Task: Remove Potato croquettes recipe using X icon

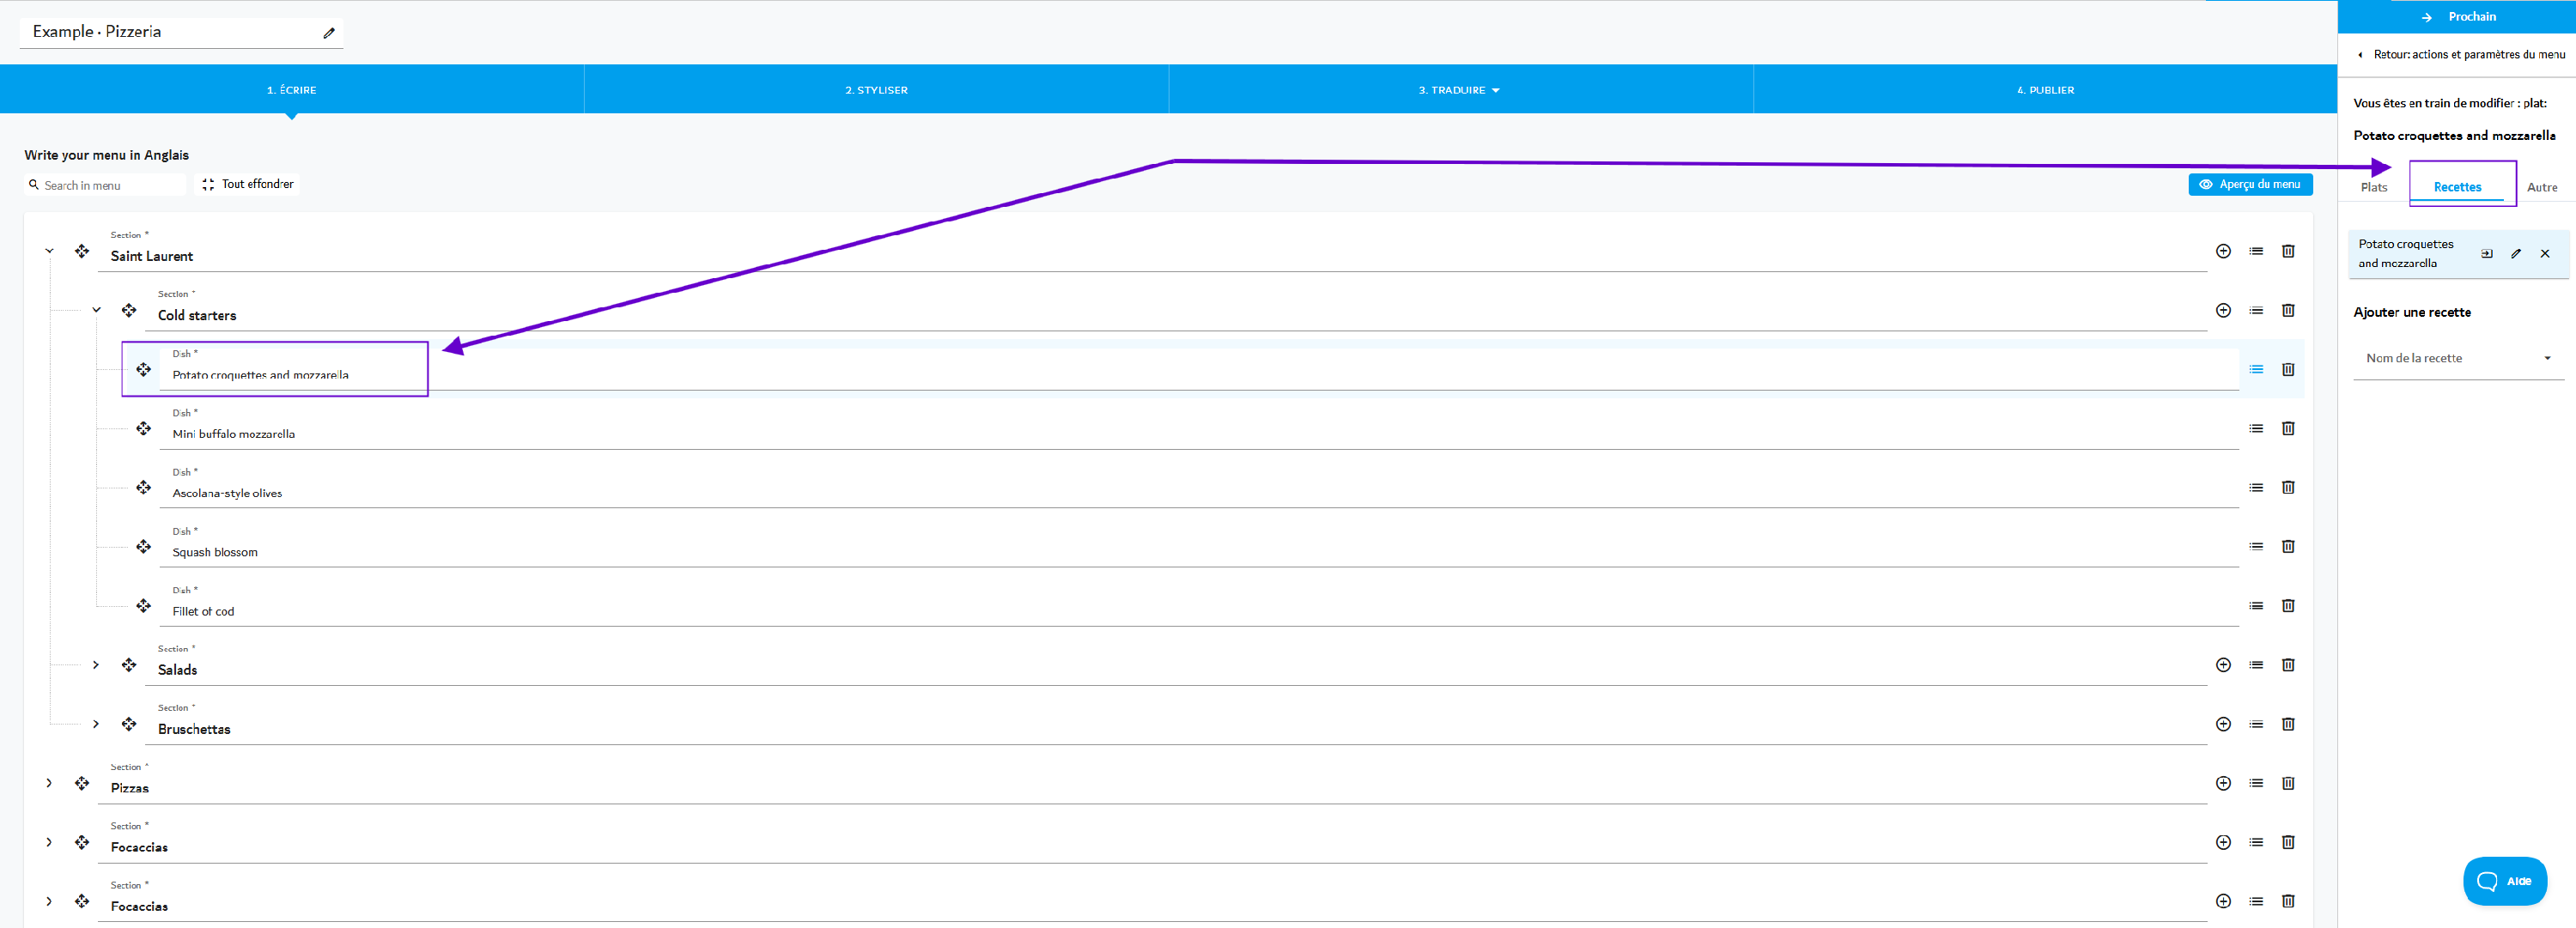Action: click(x=2544, y=254)
